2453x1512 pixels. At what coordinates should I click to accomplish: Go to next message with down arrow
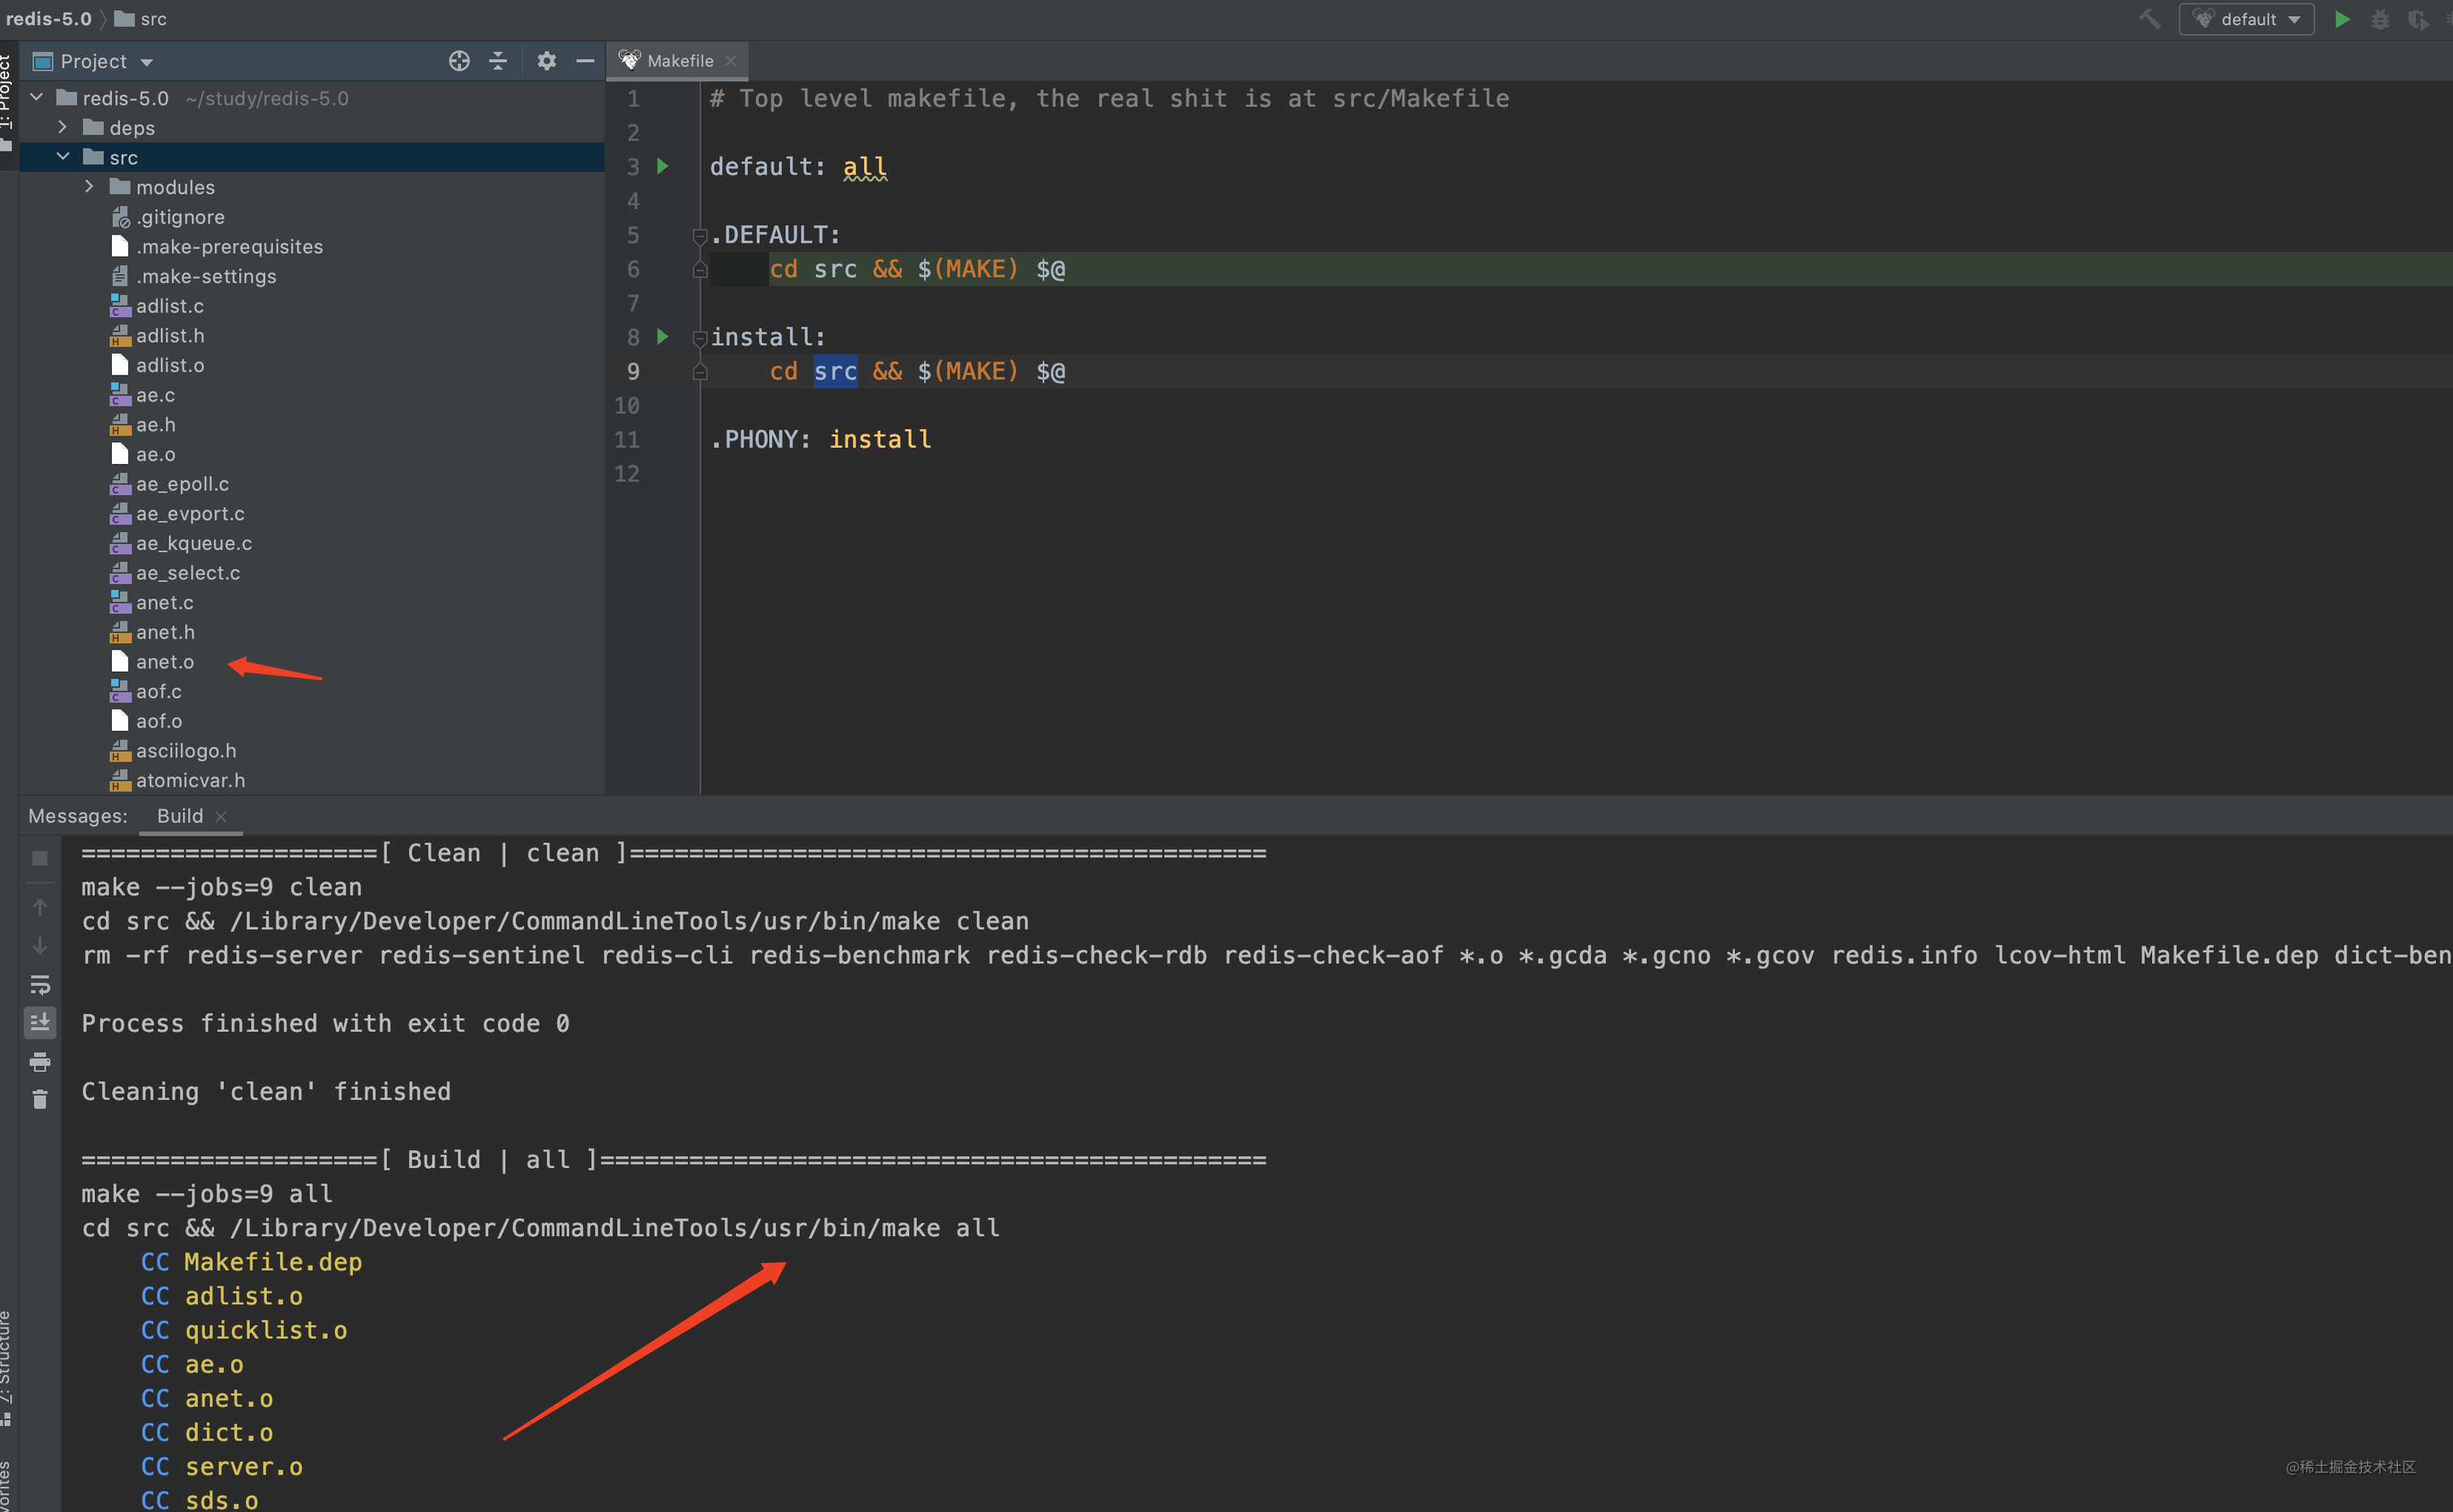(x=40, y=945)
